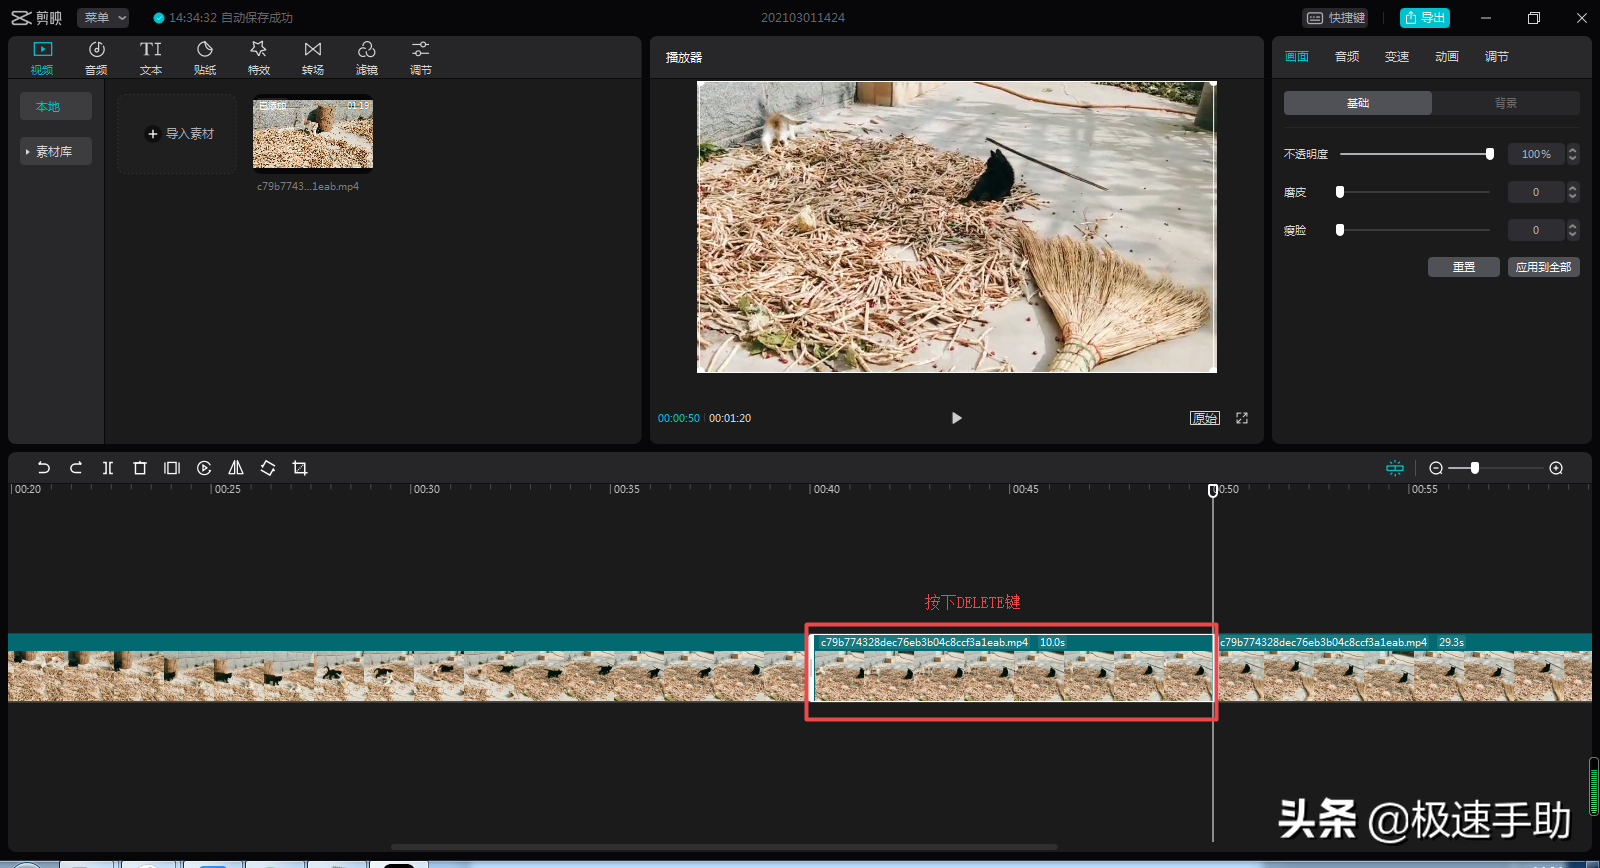
Task: Open the 菜单 dropdown menu
Action: pyautogui.click(x=105, y=18)
